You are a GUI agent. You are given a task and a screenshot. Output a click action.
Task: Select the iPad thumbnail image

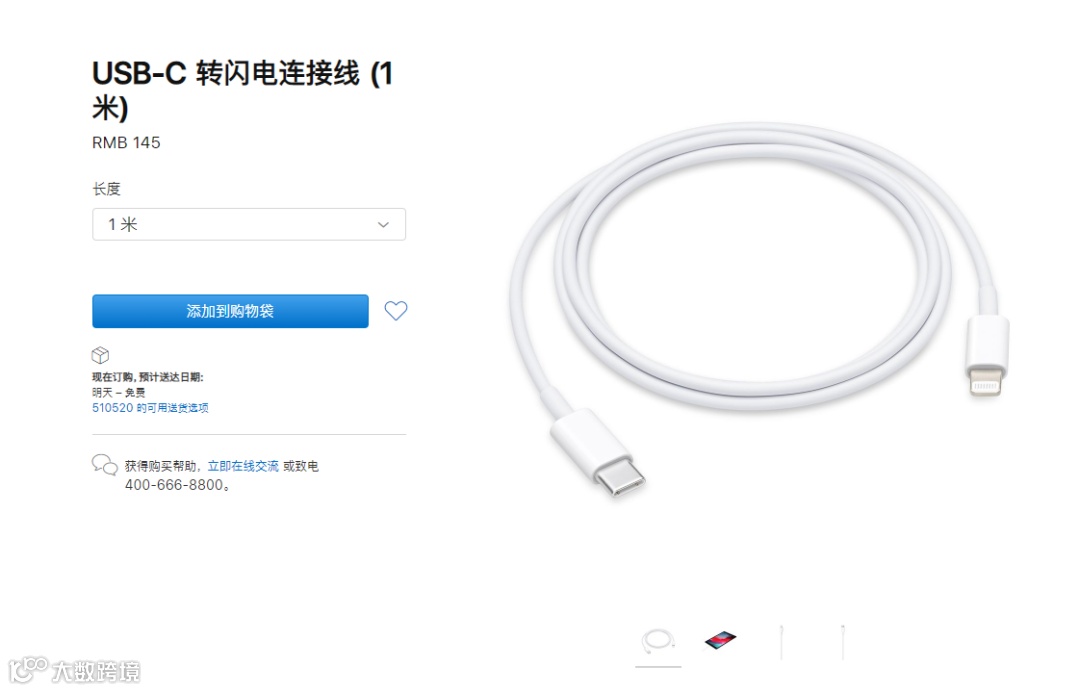(720, 640)
